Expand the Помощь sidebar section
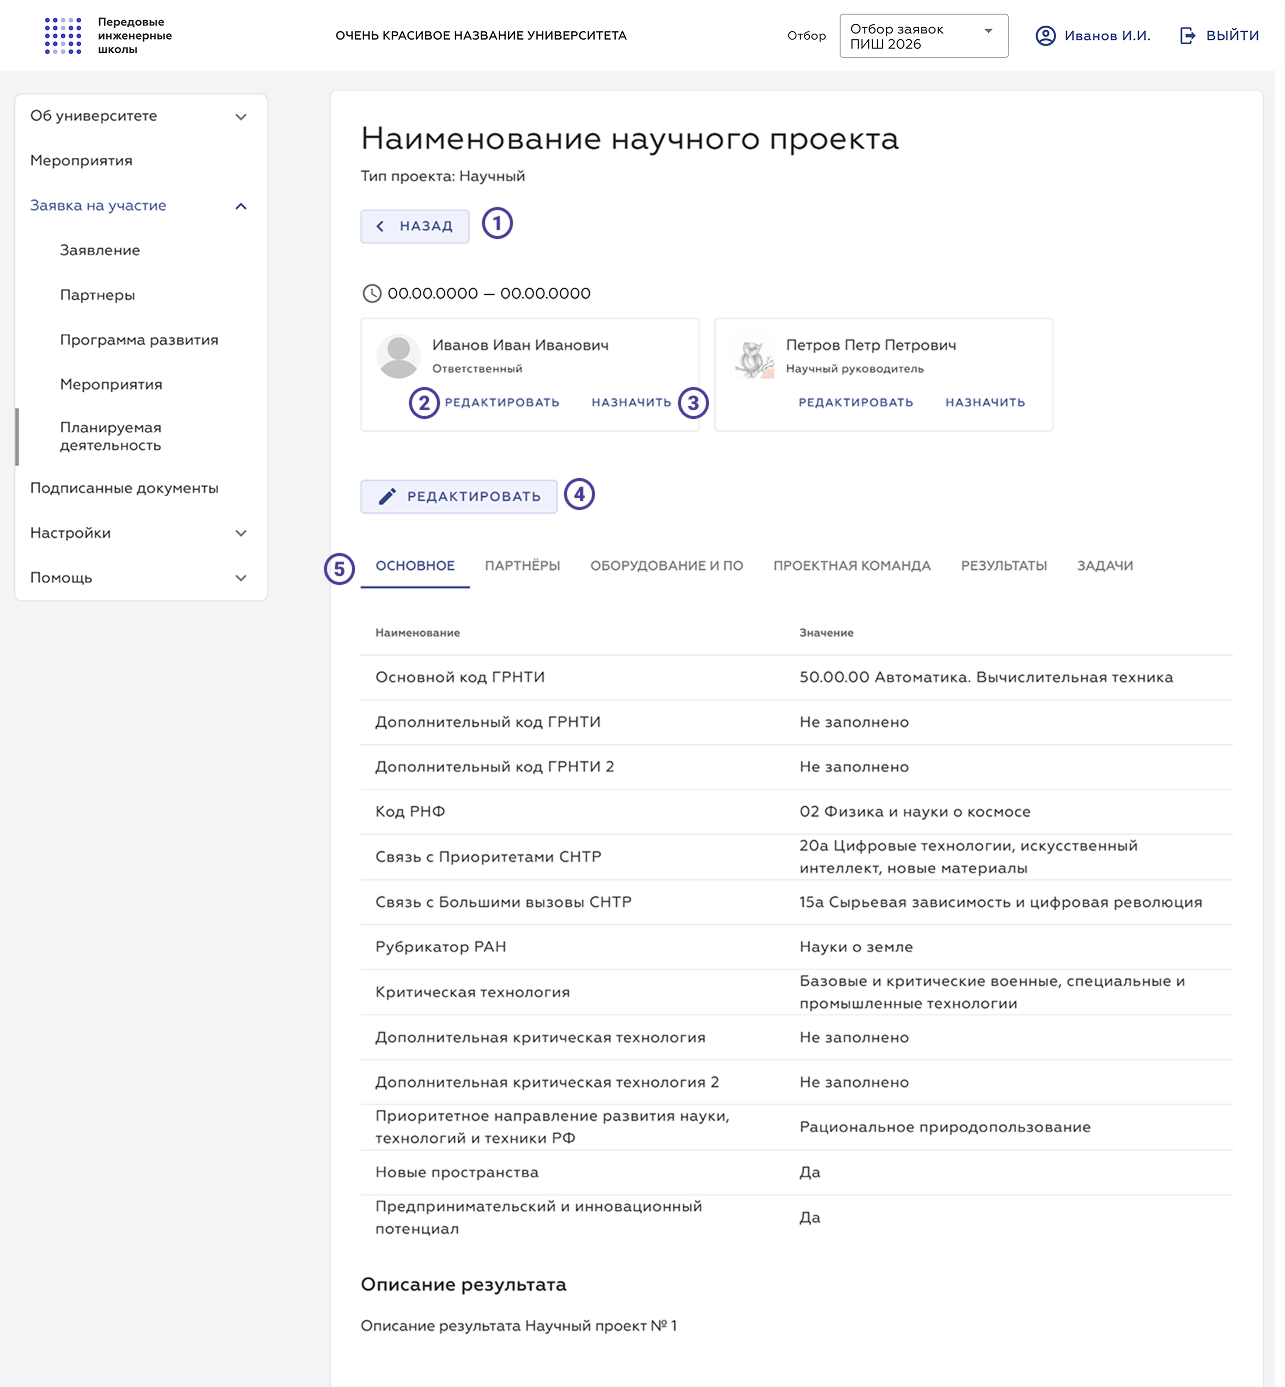 coord(141,578)
